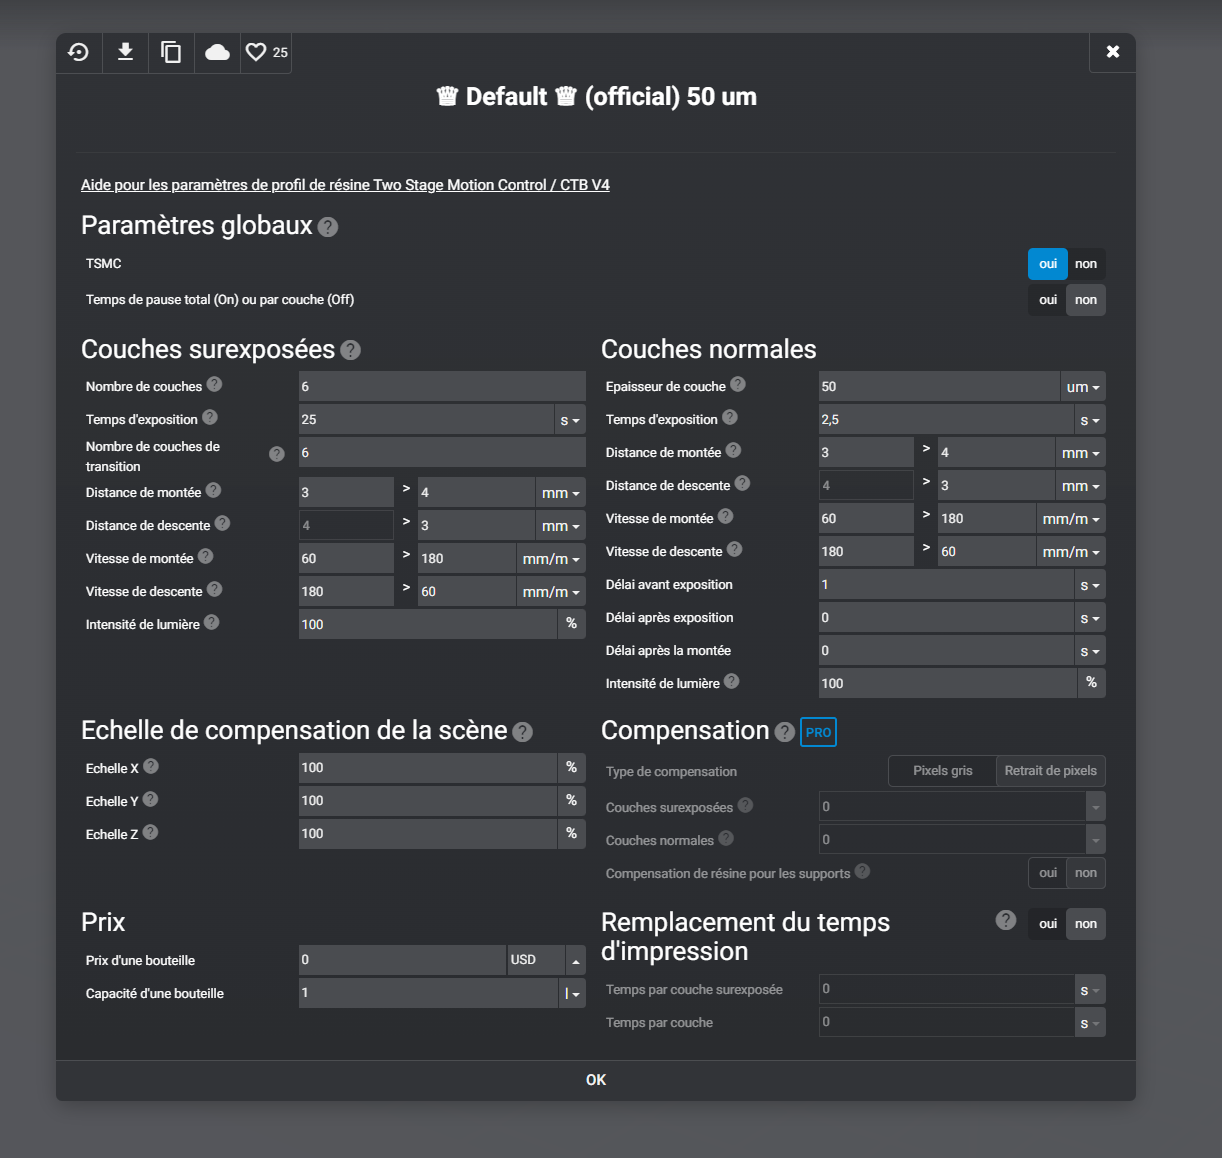Image resolution: width=1222 pixels, height=1158 pixels.
Task: Click help icon next to Couches surexposées heading
Action: pyautogui.click(x=350, y=350)
